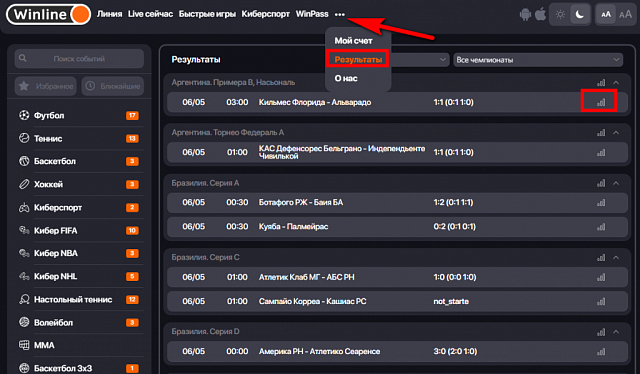The width and height of the screenshot is (640, 374).
Task: Open statistics for Кильмес Флорида - Альварадо match
Action: click(x=601, y=102)
